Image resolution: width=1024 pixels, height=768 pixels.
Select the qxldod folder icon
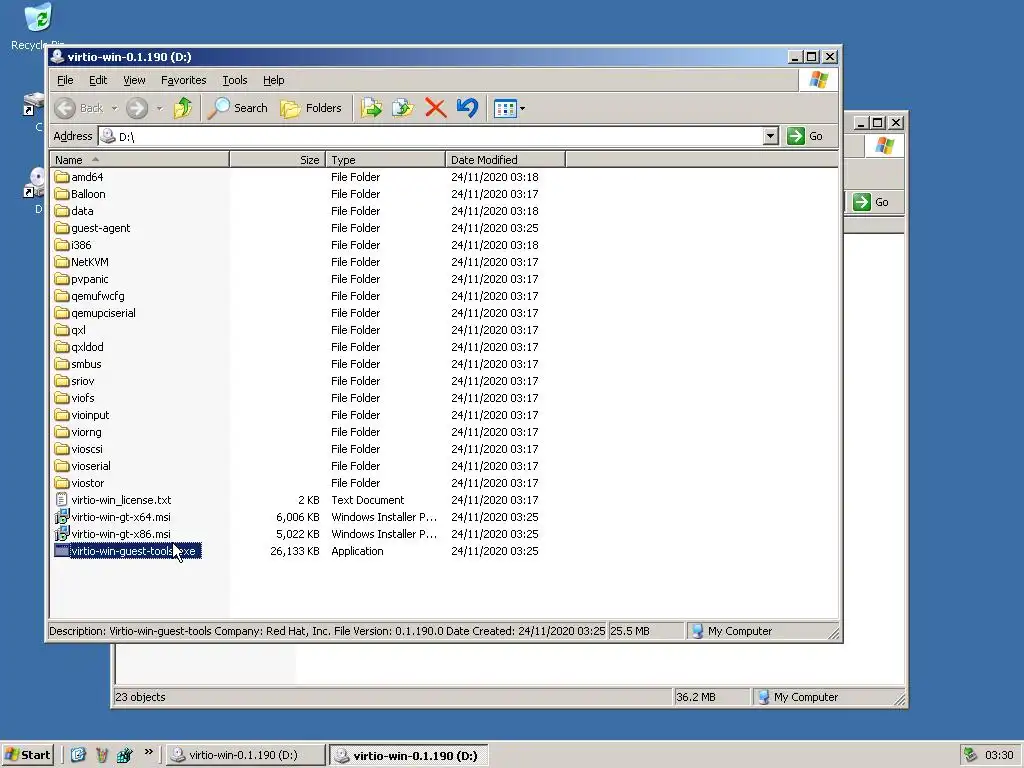point(62,347)
